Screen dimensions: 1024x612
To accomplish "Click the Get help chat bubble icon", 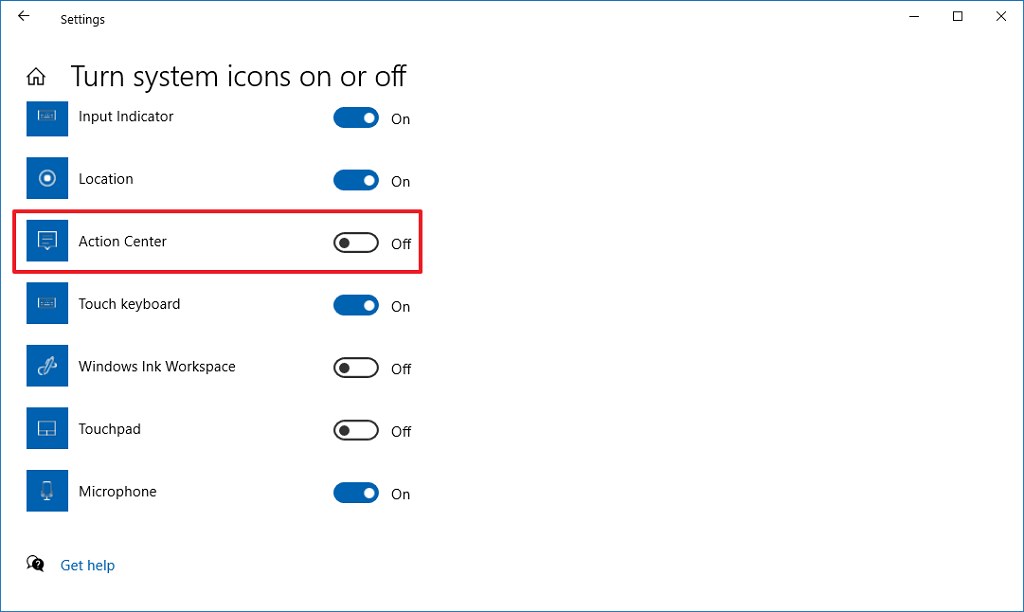I will click(x=35, y=564).
